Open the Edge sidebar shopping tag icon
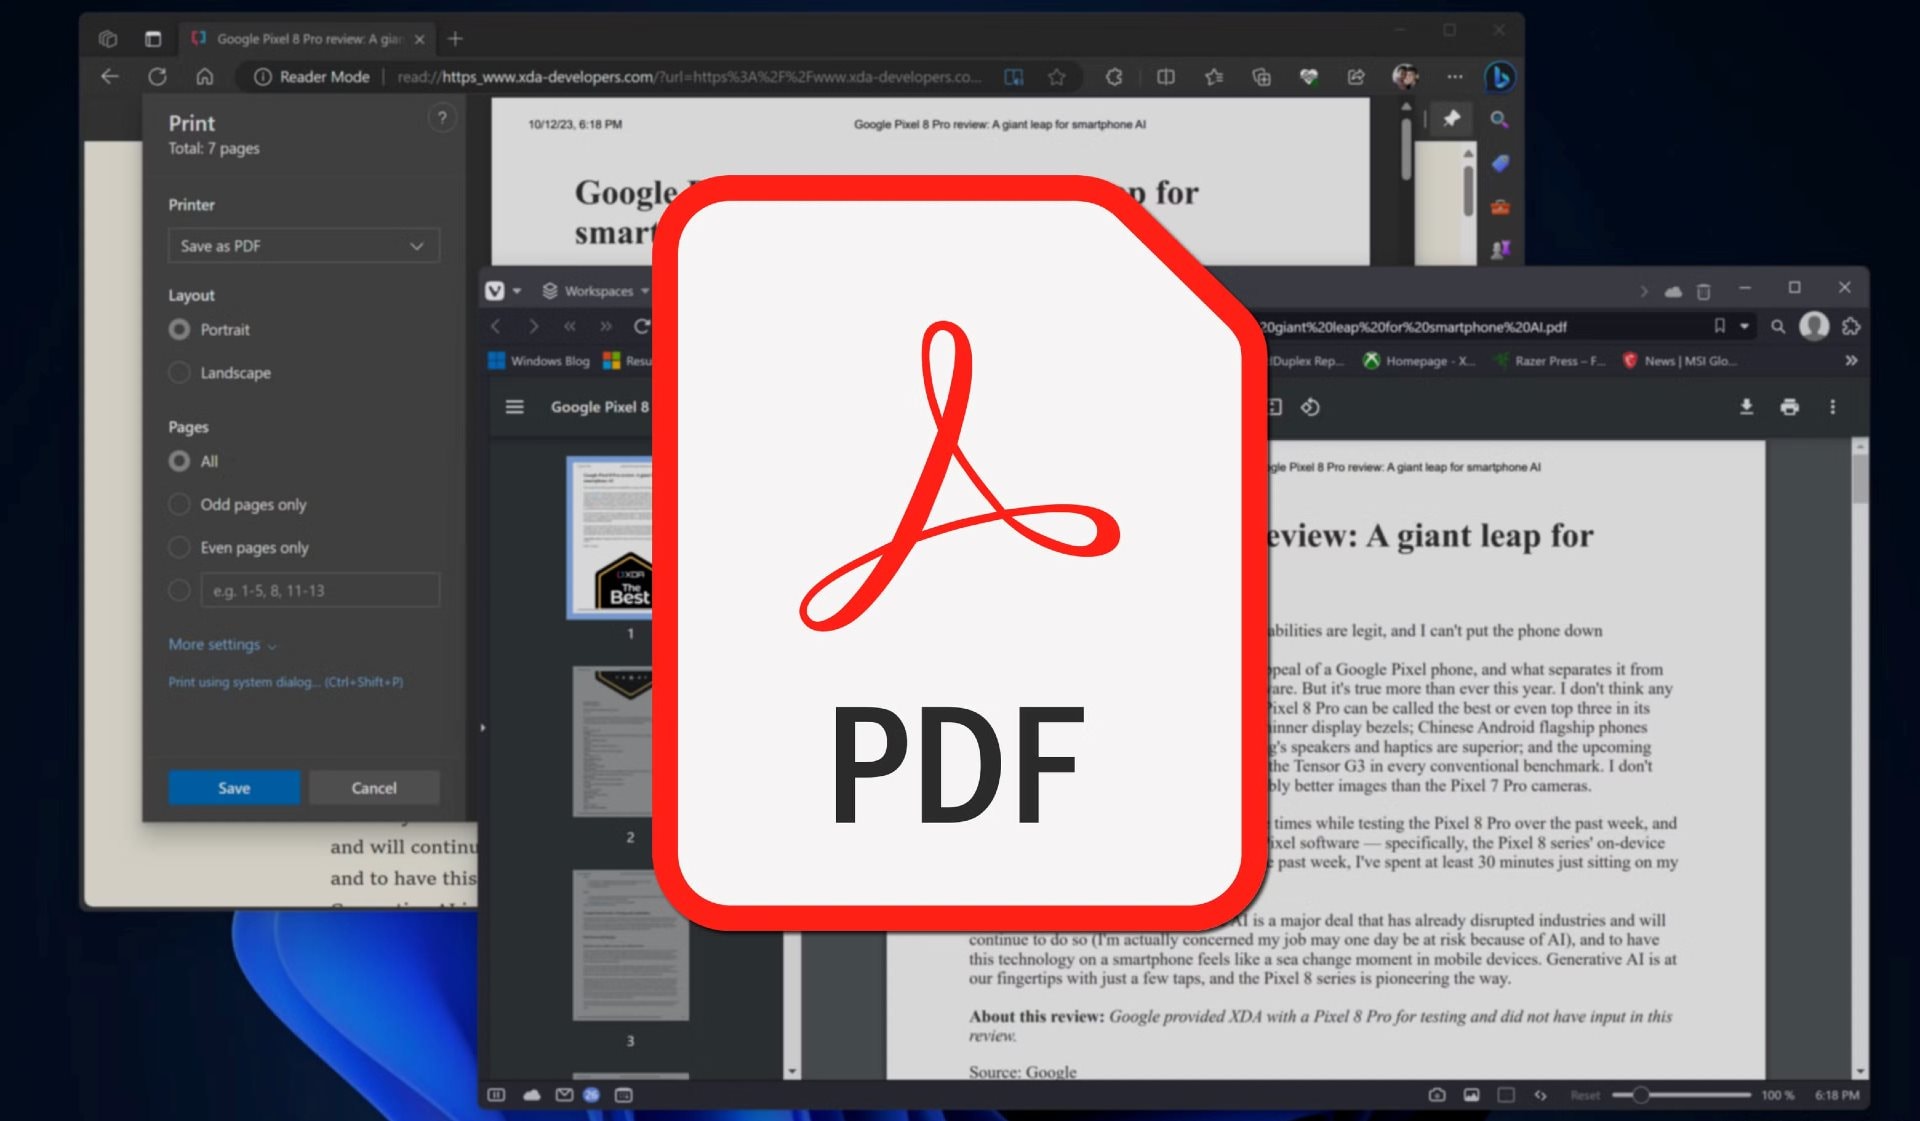 tap(1500, 163)
